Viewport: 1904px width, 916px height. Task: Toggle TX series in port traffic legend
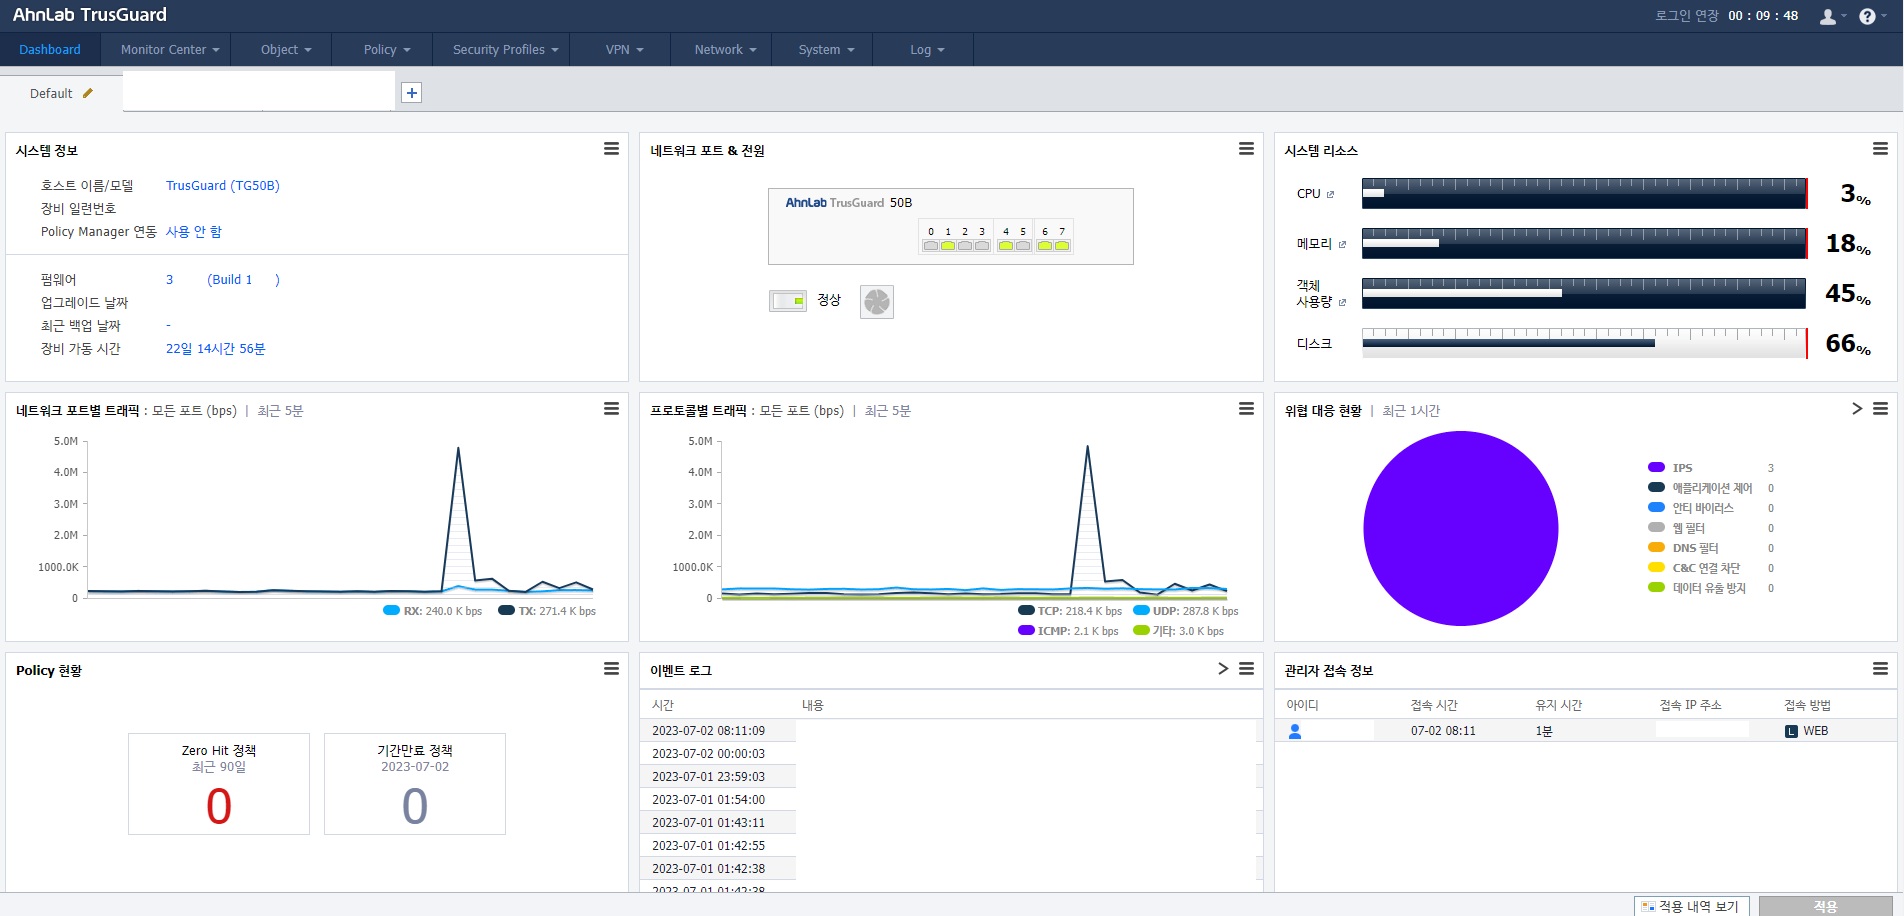547,611
